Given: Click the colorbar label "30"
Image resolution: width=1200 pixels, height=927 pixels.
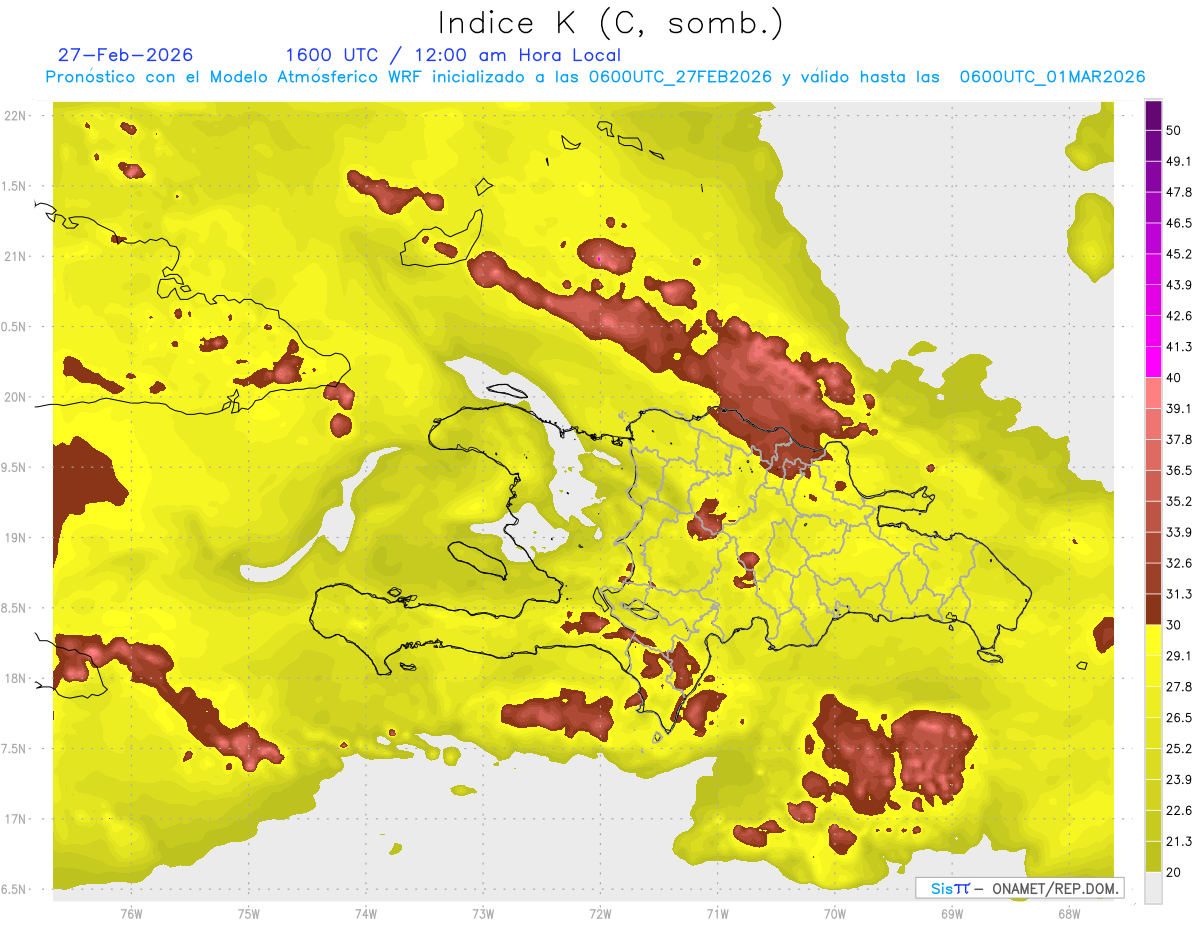Looking at the screenshot, I should coord(1174,624).
